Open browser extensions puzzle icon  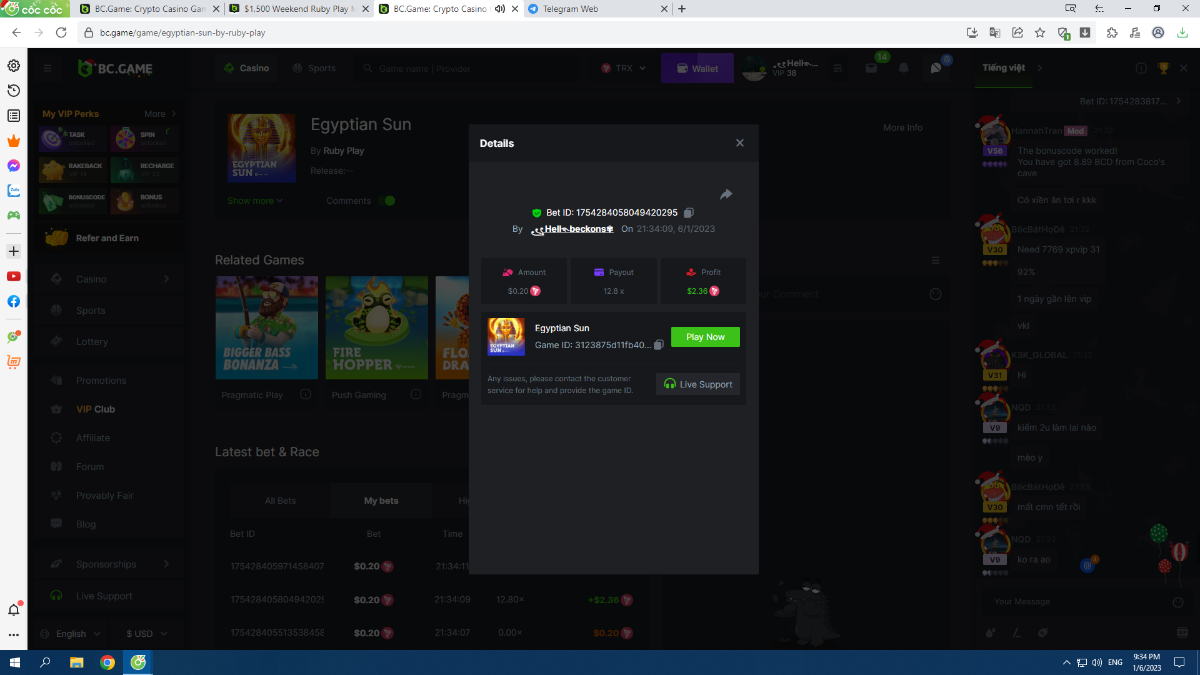tap(1112, 32)
